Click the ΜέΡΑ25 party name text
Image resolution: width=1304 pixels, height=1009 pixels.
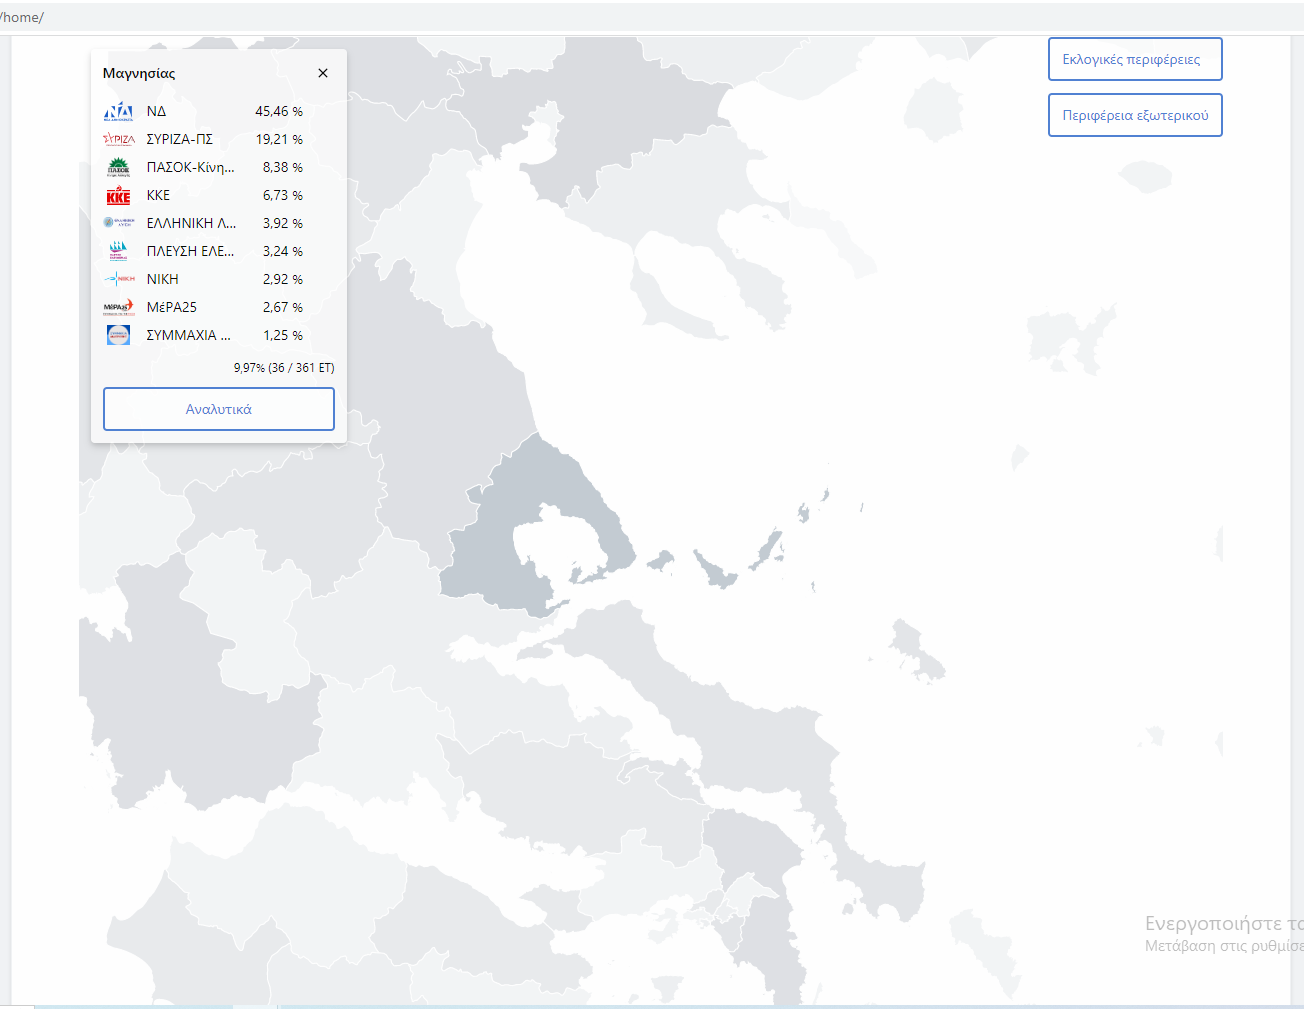172,307
